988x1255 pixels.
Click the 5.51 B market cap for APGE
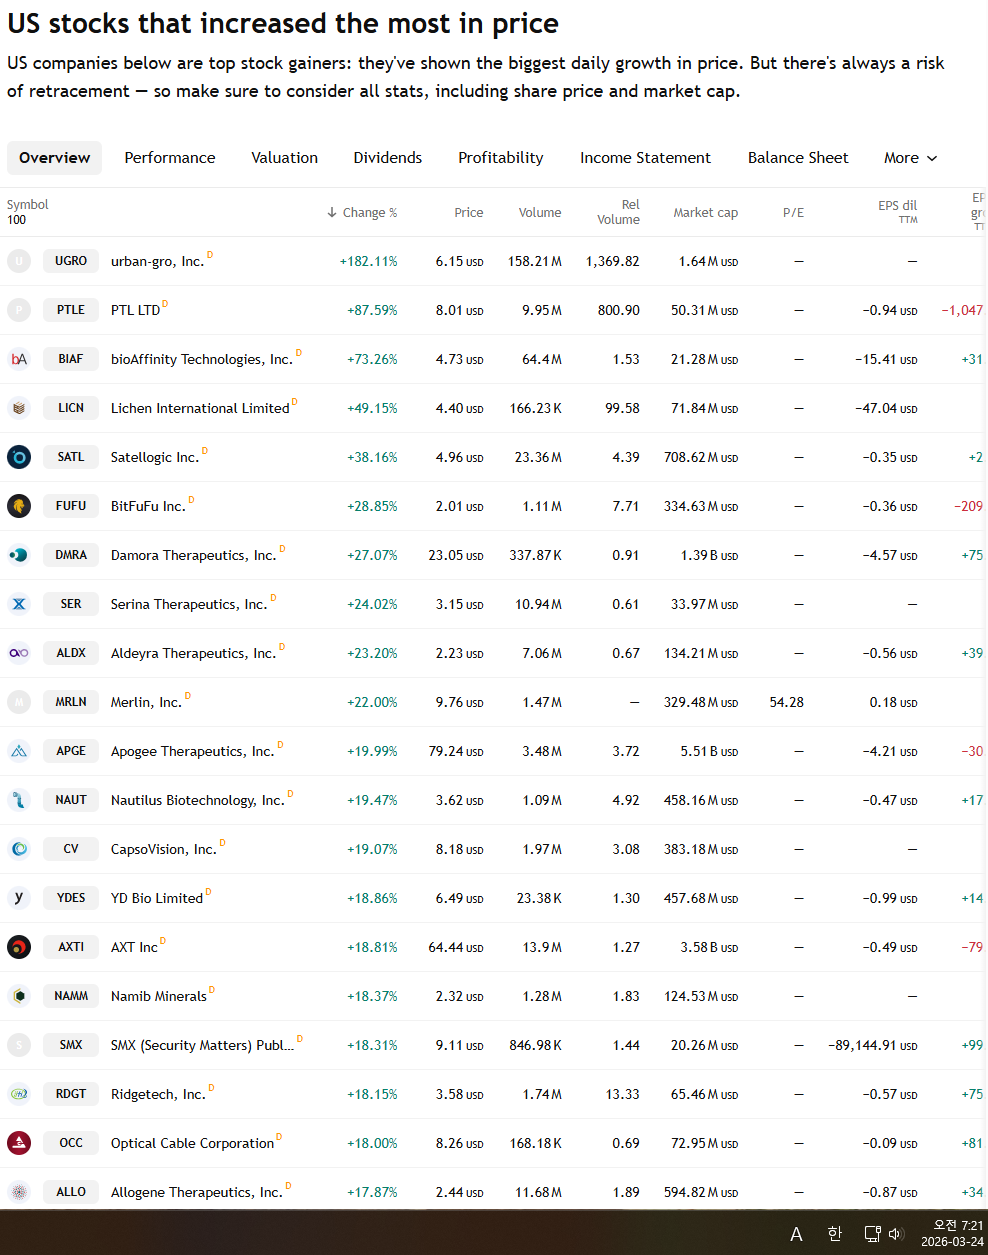click(x=709, y=751)
